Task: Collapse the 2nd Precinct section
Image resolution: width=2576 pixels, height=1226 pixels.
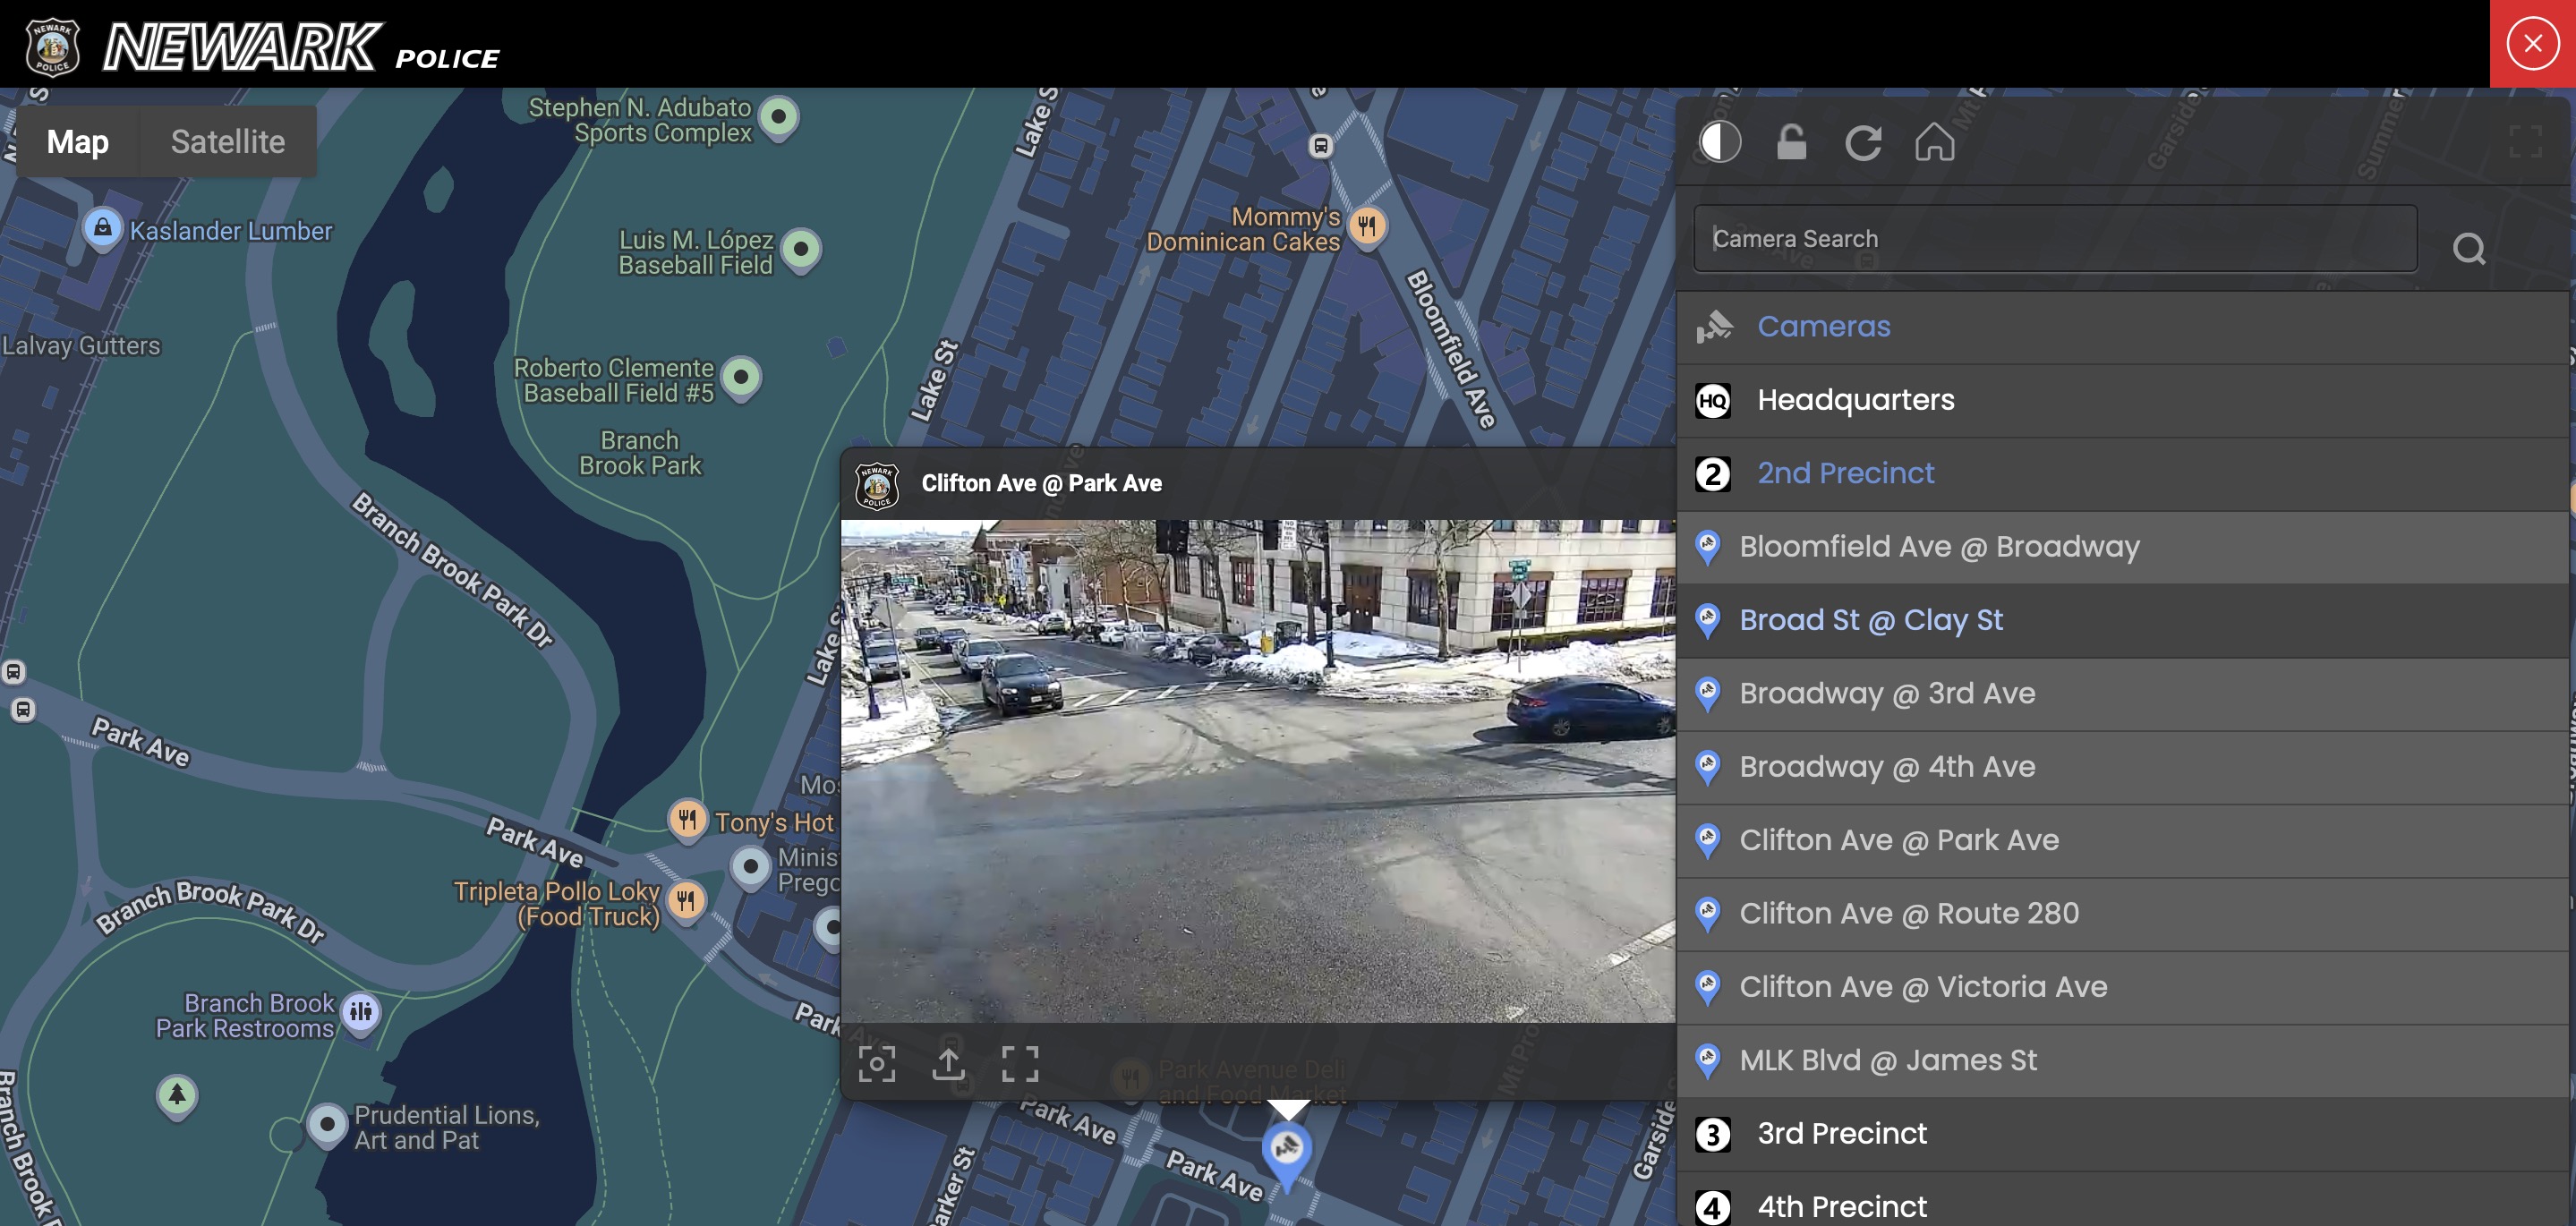Action: coord(1846,472)
